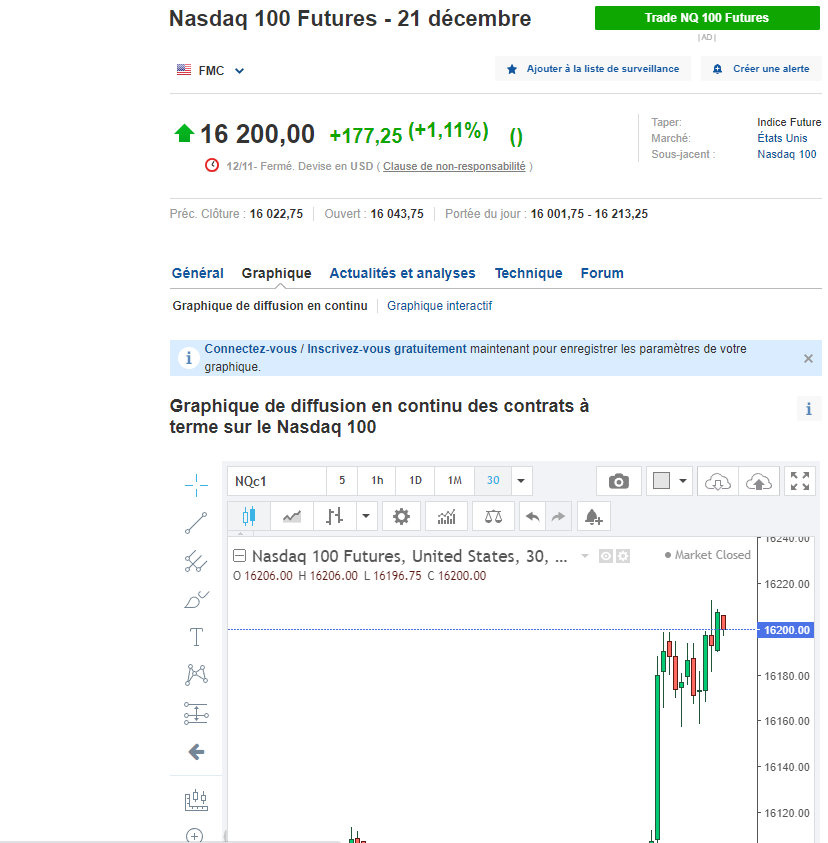Image resolution: width=828 pixels, height=843 pixels.
Task: Toggle series visibility eye icon
Action: tap(605, 556)
